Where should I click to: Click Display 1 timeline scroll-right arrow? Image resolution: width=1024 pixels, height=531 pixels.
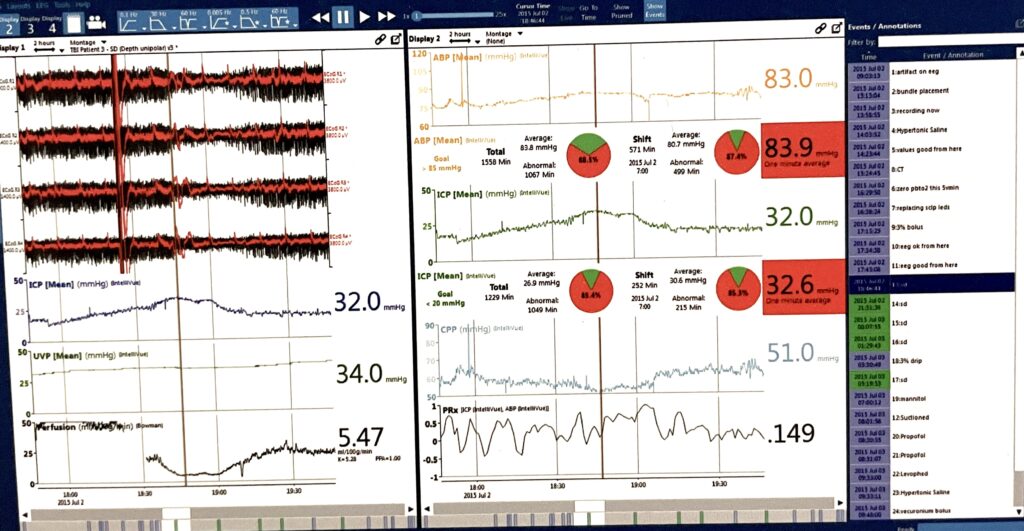point(409,508)
